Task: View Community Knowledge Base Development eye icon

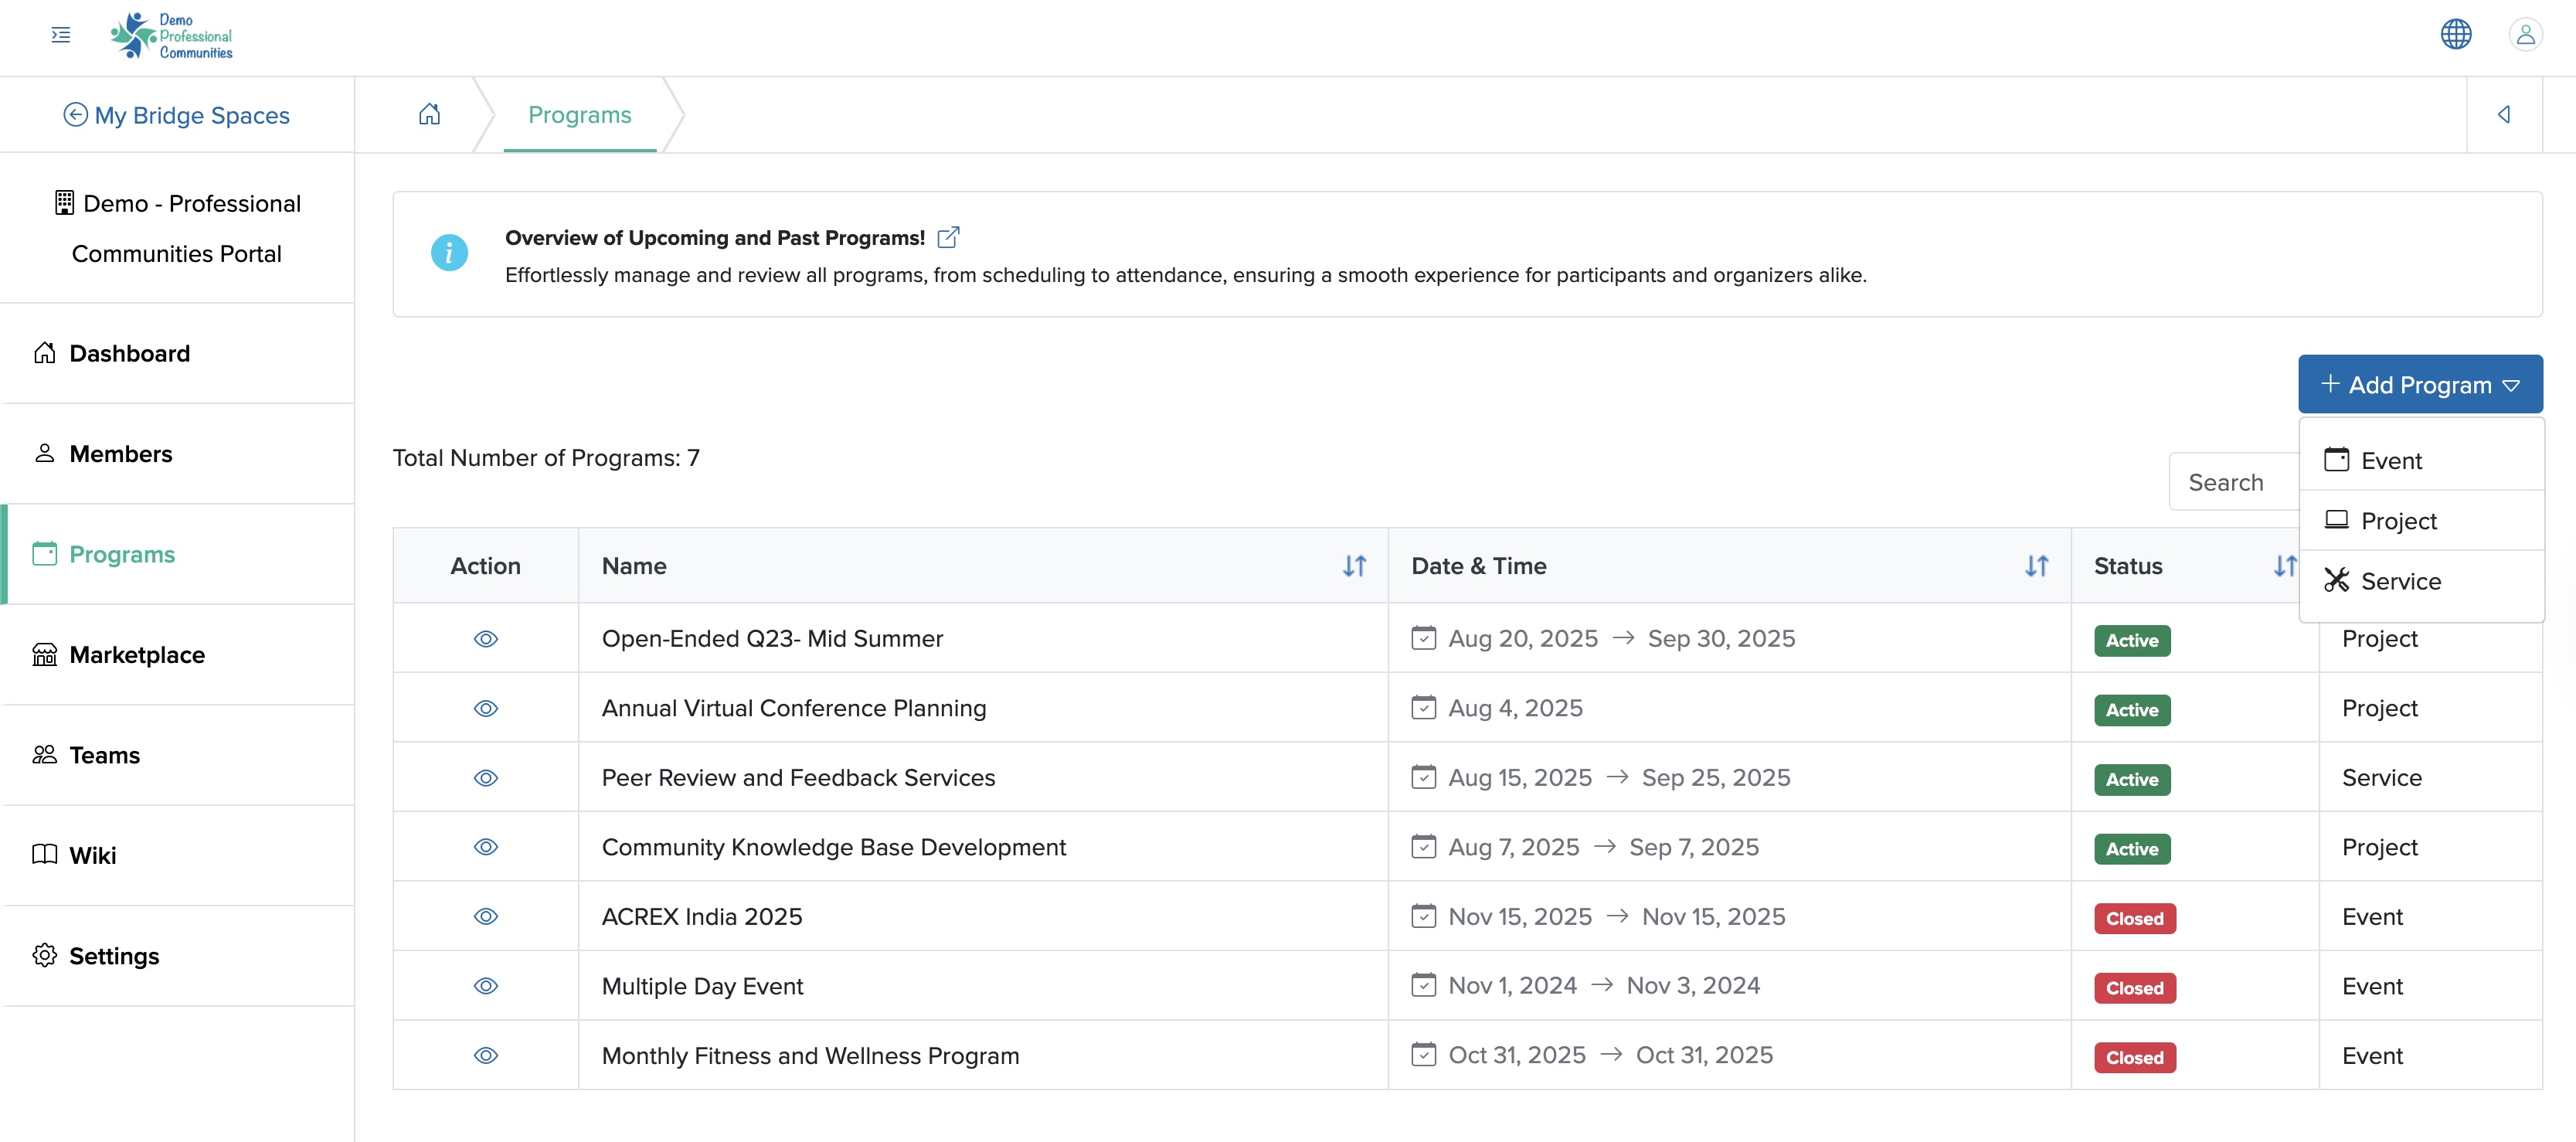Action: coord(486,847)
